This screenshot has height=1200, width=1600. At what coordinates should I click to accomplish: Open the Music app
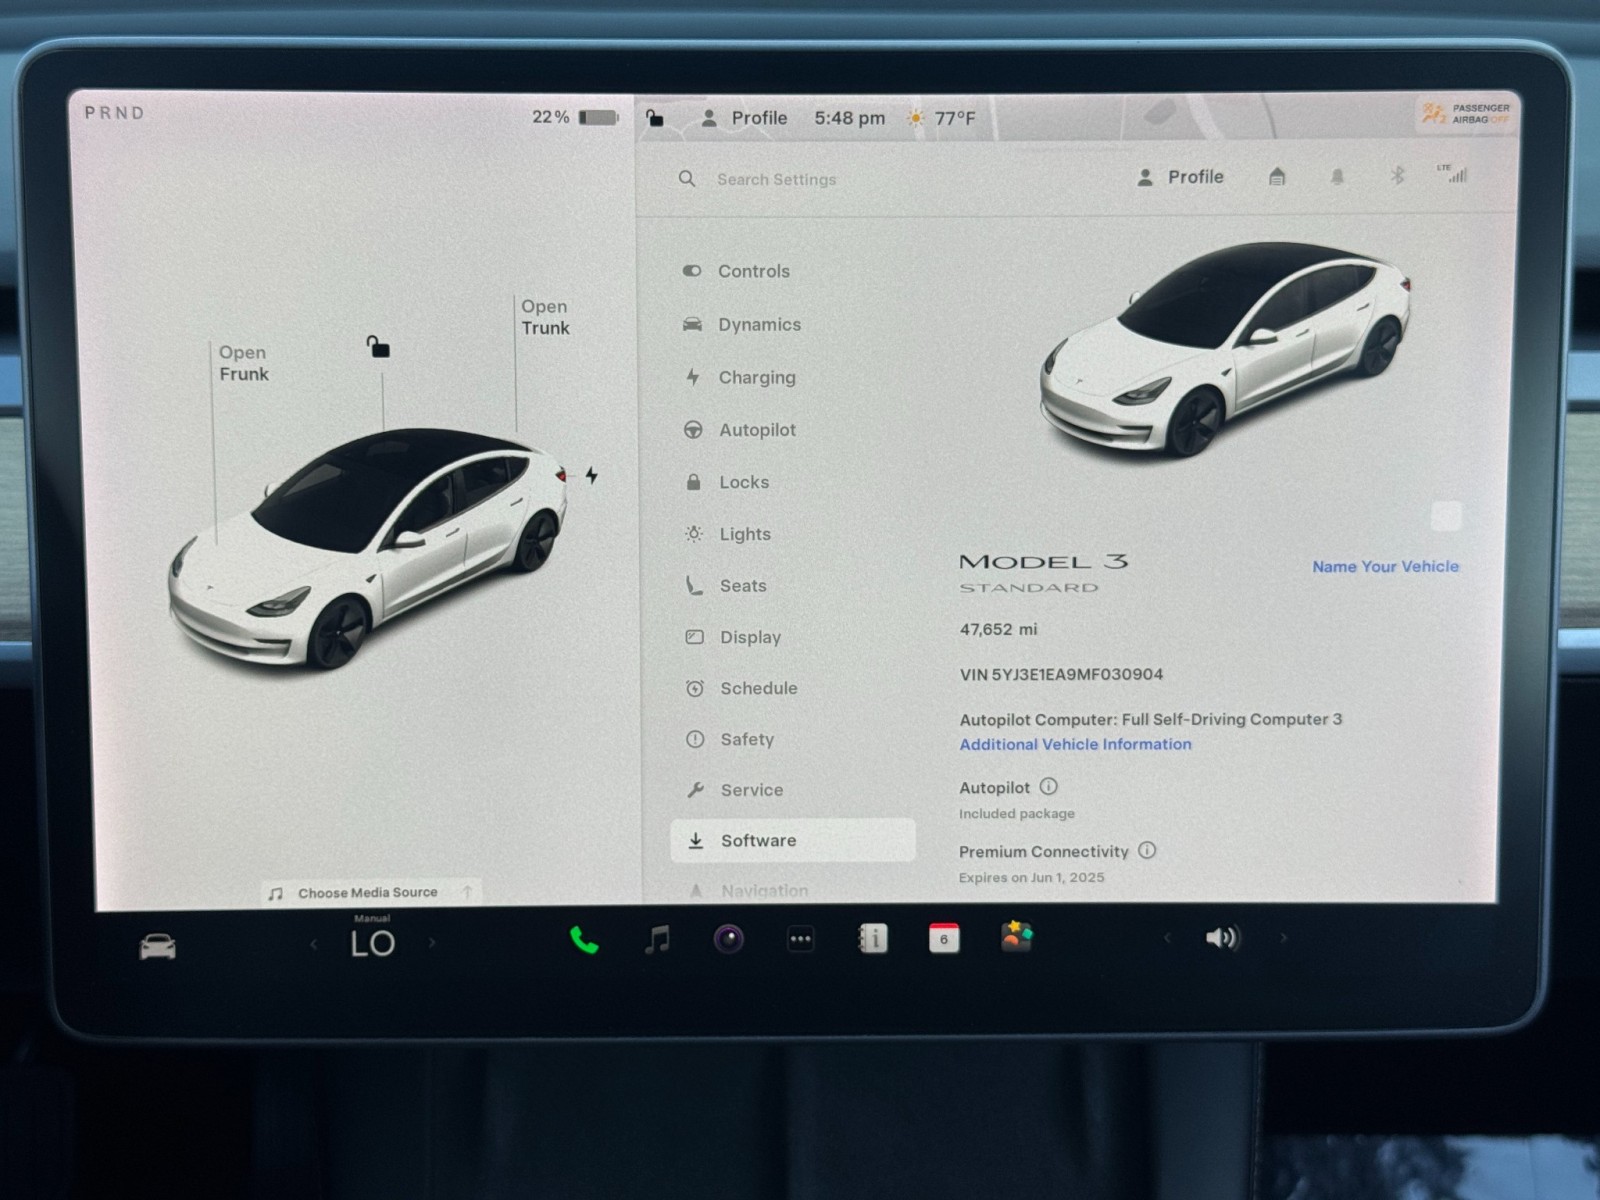pyautogui.click(x=657, y=939)
